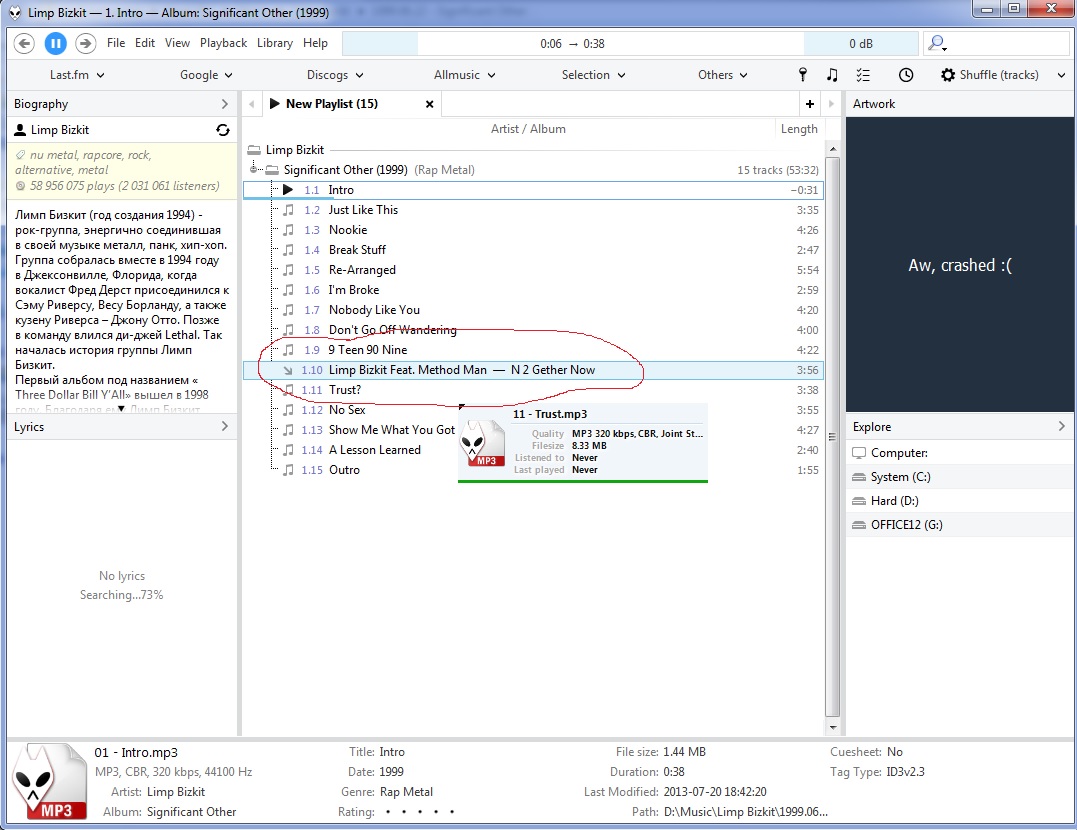Go to previous track arrow
This screenshot has height=830, width=1077.
(x=25, y=43)
